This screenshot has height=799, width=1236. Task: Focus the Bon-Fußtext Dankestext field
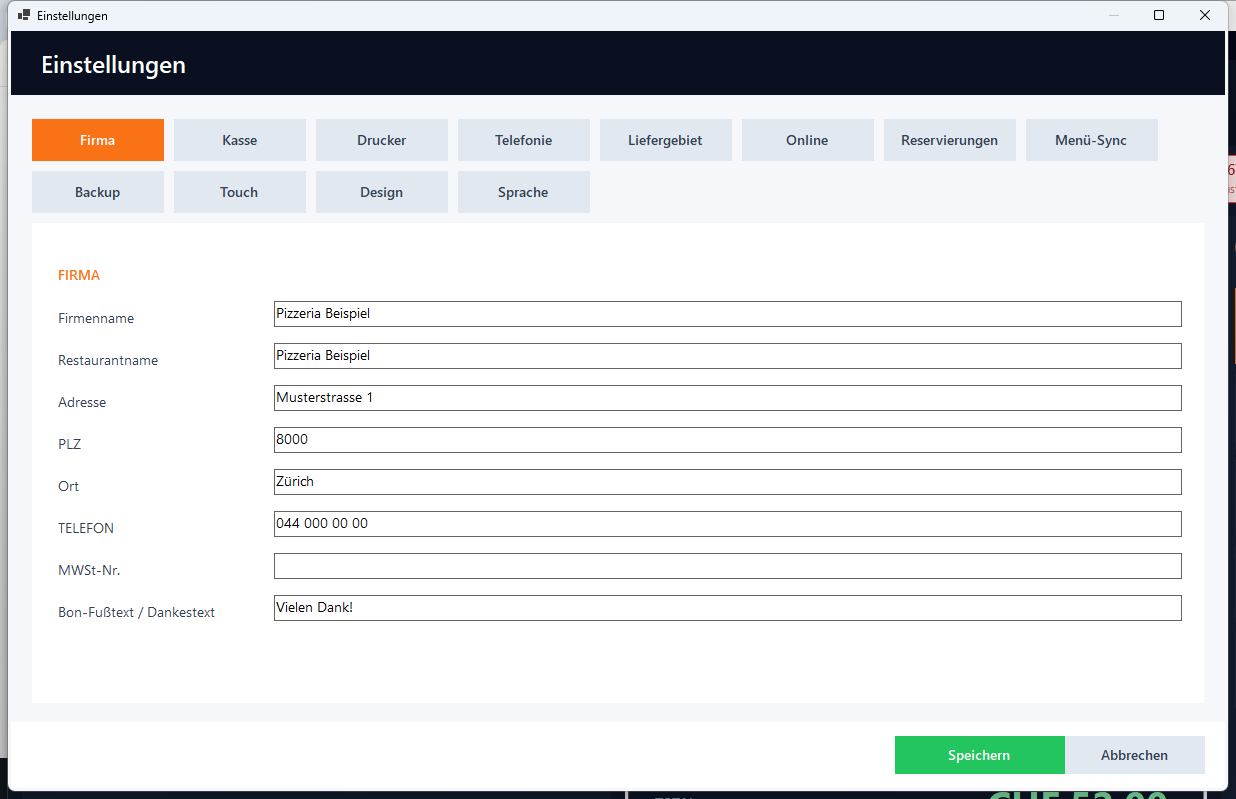pyautogui.click(x=728, y=608)
